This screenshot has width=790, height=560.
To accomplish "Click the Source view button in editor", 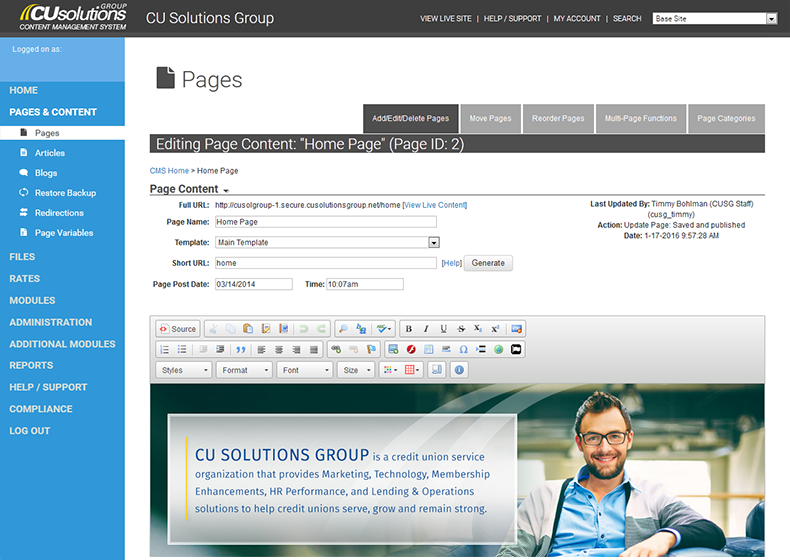I will click(x=177, y=329).
